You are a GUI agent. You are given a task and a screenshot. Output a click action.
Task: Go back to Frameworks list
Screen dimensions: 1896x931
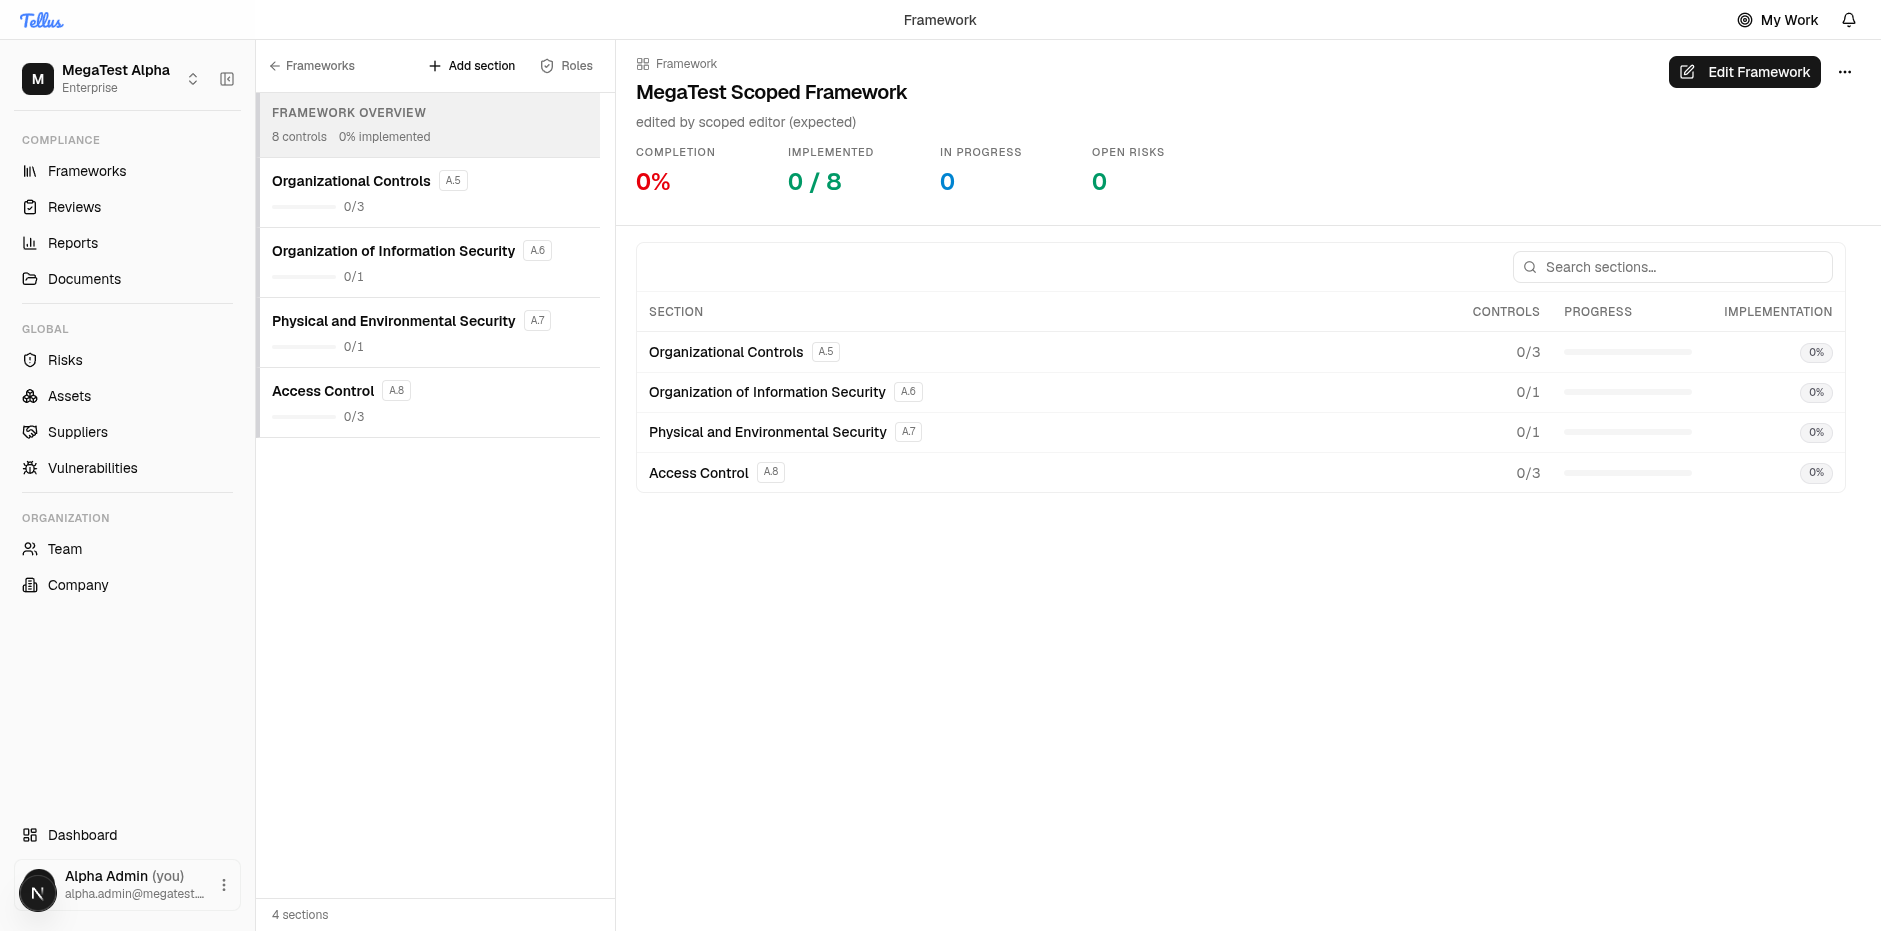pyautogui.click(x=312, y=66)
